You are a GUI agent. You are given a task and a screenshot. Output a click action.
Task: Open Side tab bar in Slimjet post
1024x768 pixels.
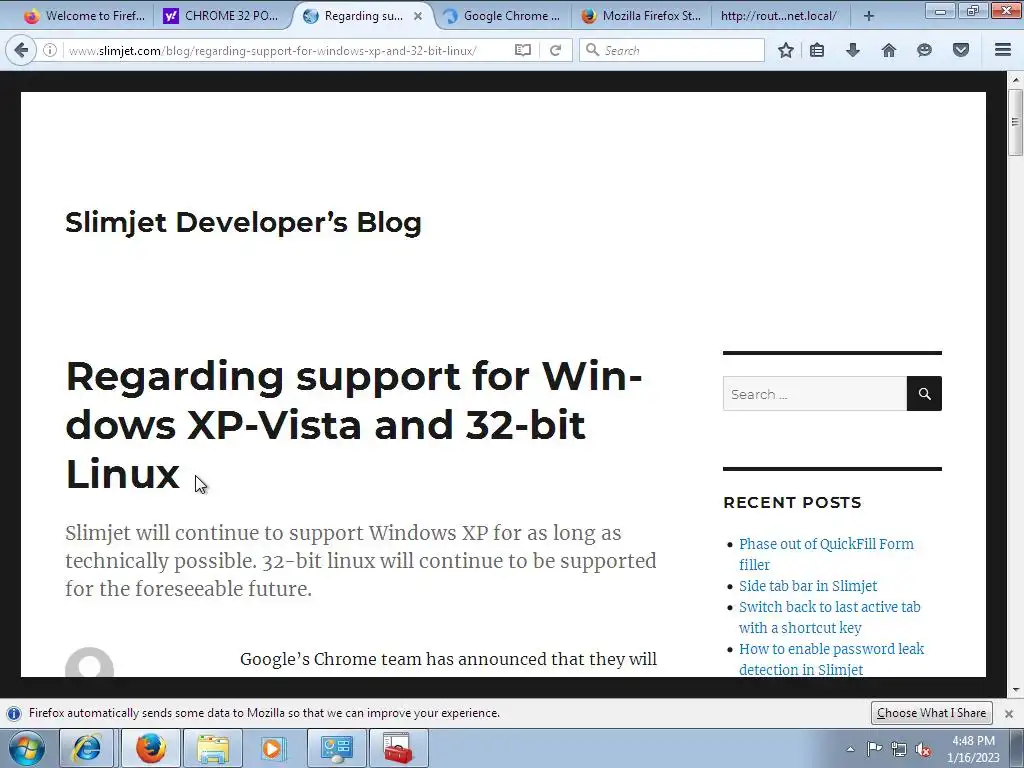pyautogui.click(x=808, y=586)
